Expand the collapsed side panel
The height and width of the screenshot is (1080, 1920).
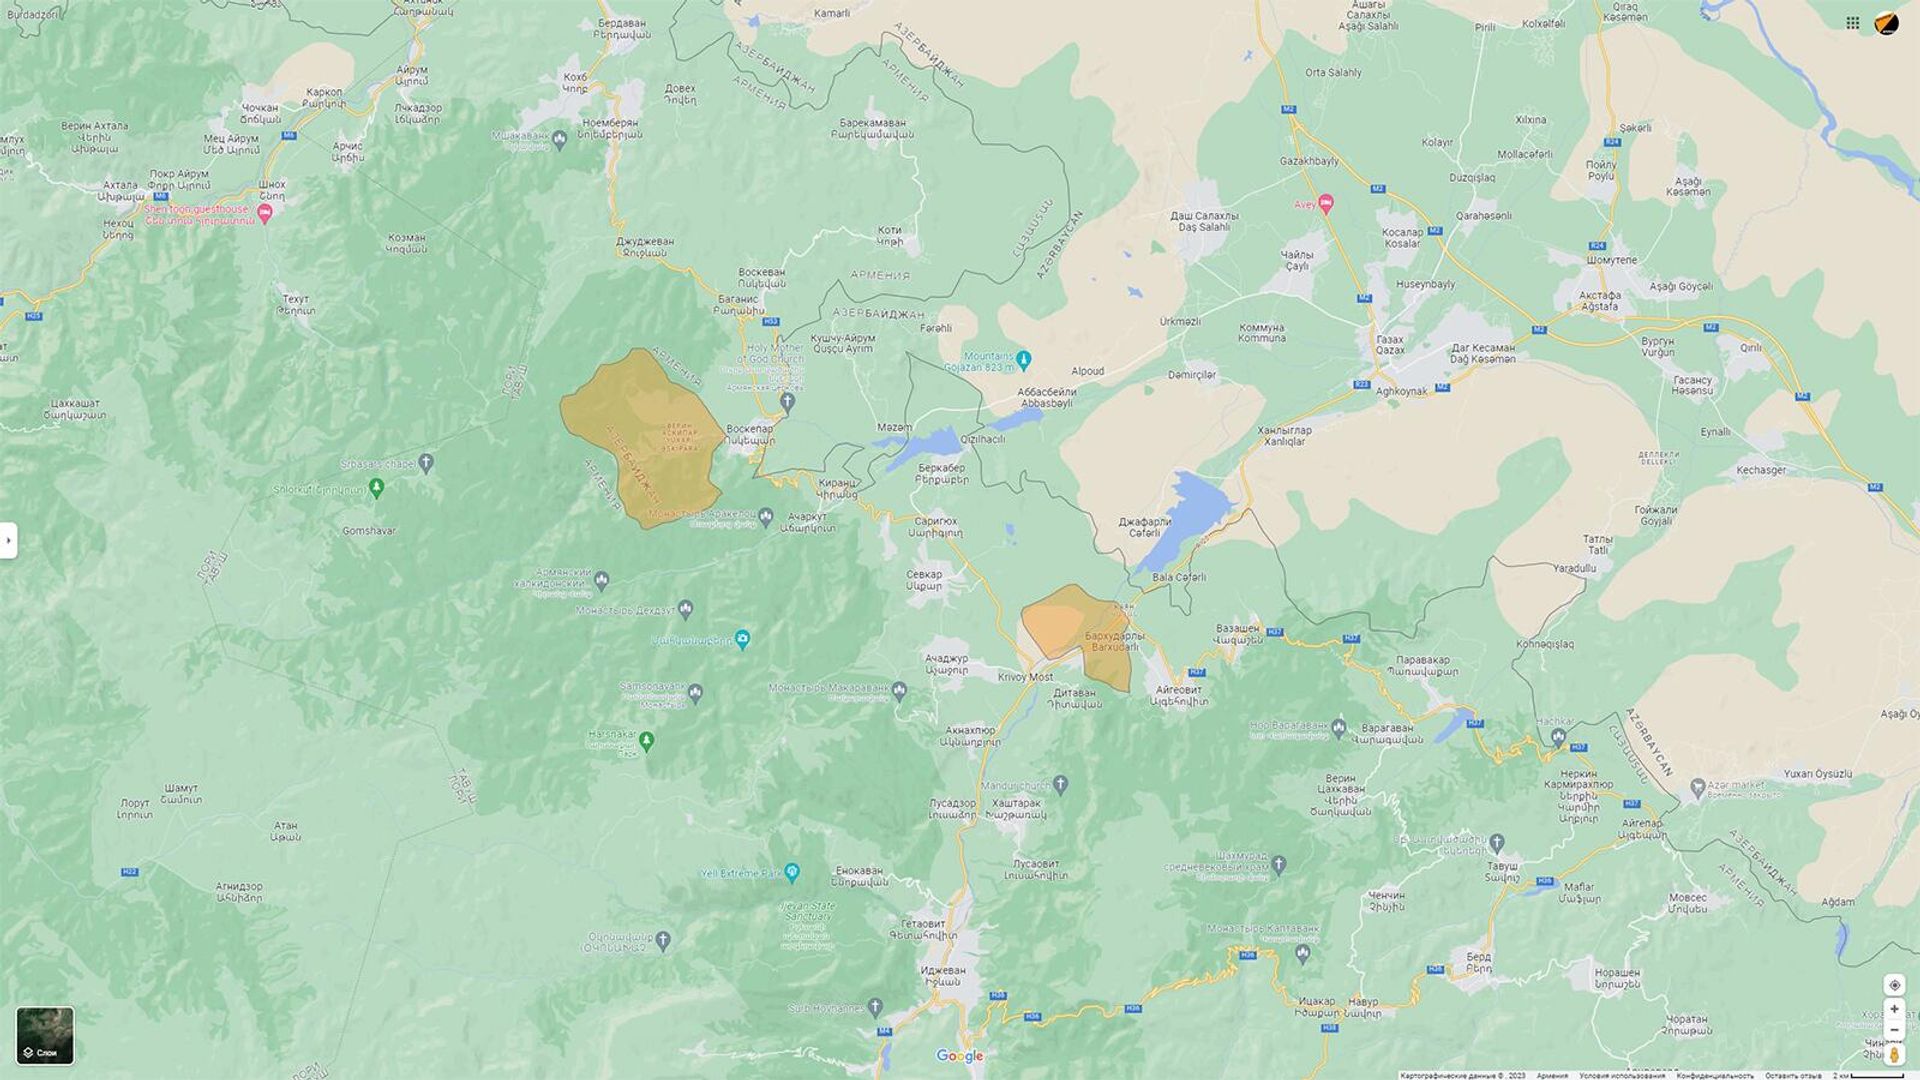click(x=8, y=540)
